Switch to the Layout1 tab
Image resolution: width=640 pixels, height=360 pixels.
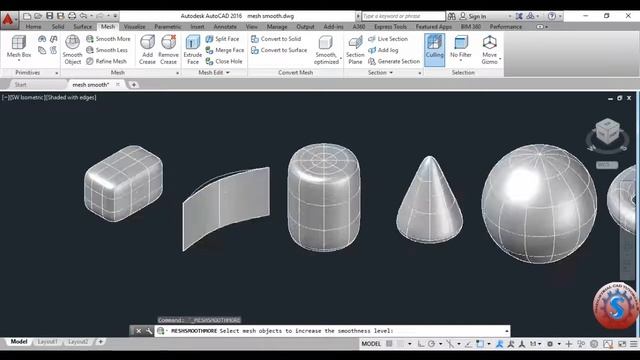click(x=47, y=342)
